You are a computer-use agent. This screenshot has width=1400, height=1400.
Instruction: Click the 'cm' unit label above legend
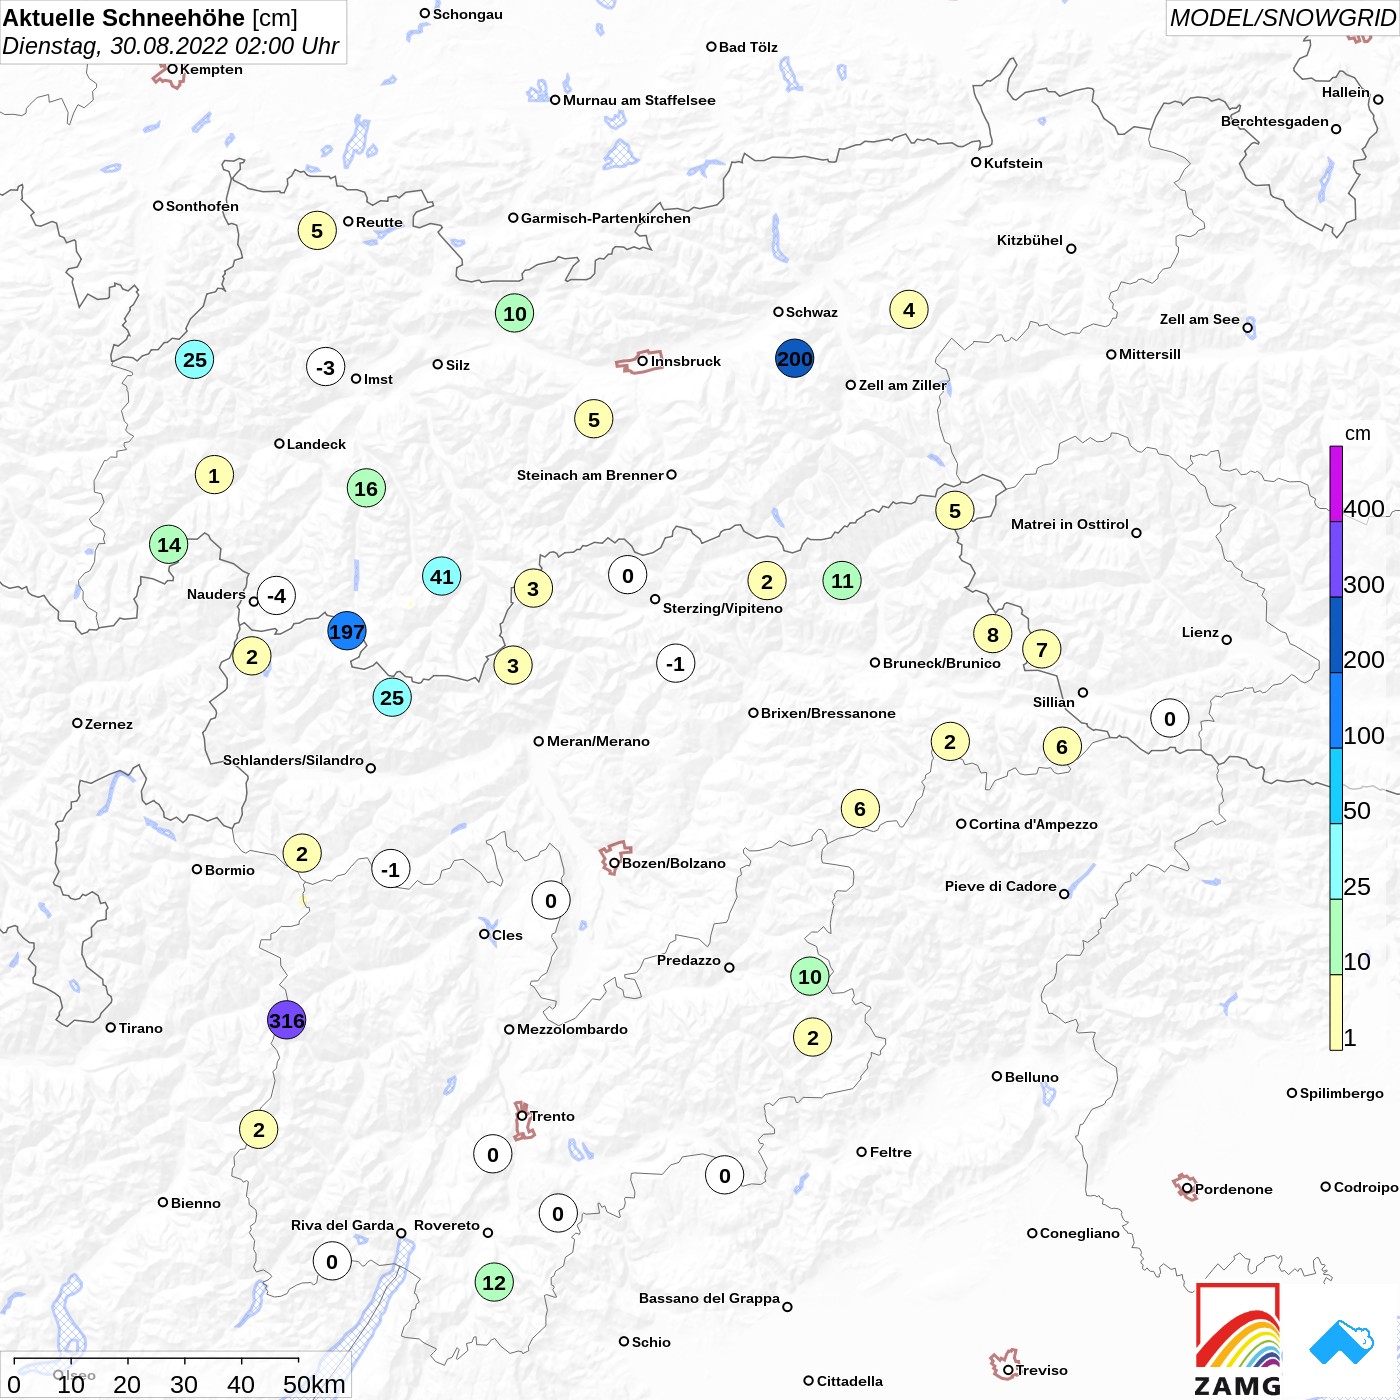(1358, 433)
